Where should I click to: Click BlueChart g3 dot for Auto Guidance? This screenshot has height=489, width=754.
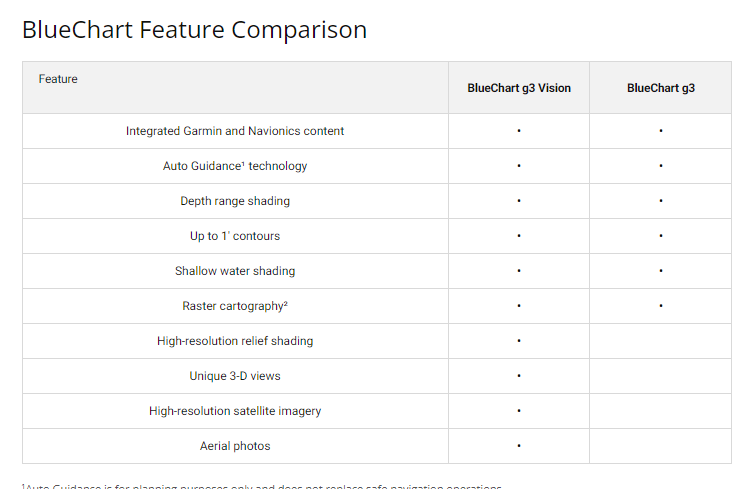[x=661, y=166]
